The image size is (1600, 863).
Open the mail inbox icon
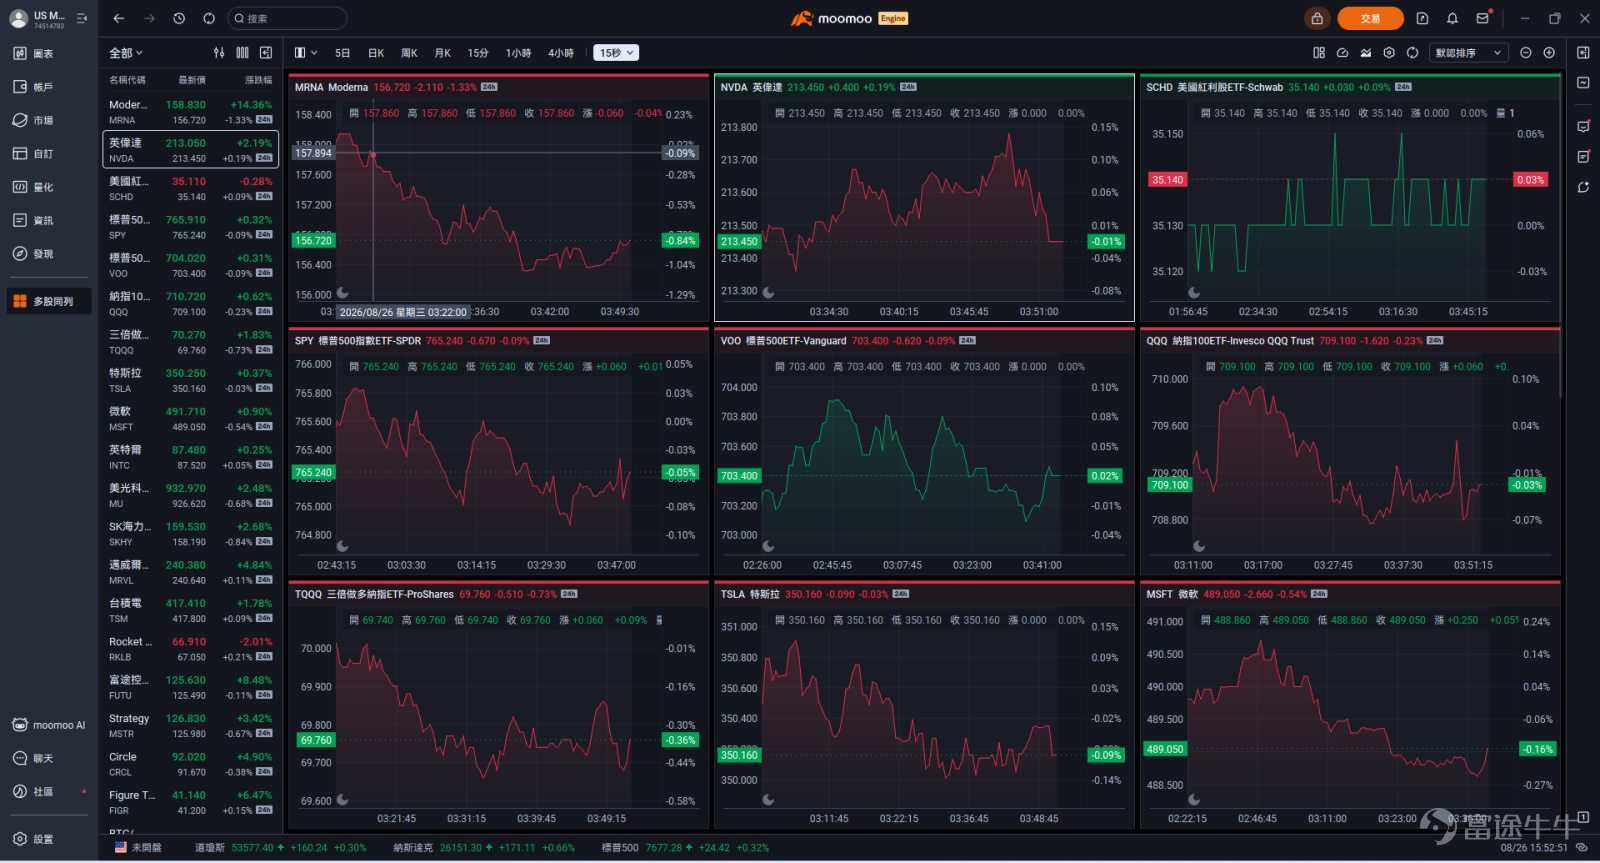click(1483, 18)
